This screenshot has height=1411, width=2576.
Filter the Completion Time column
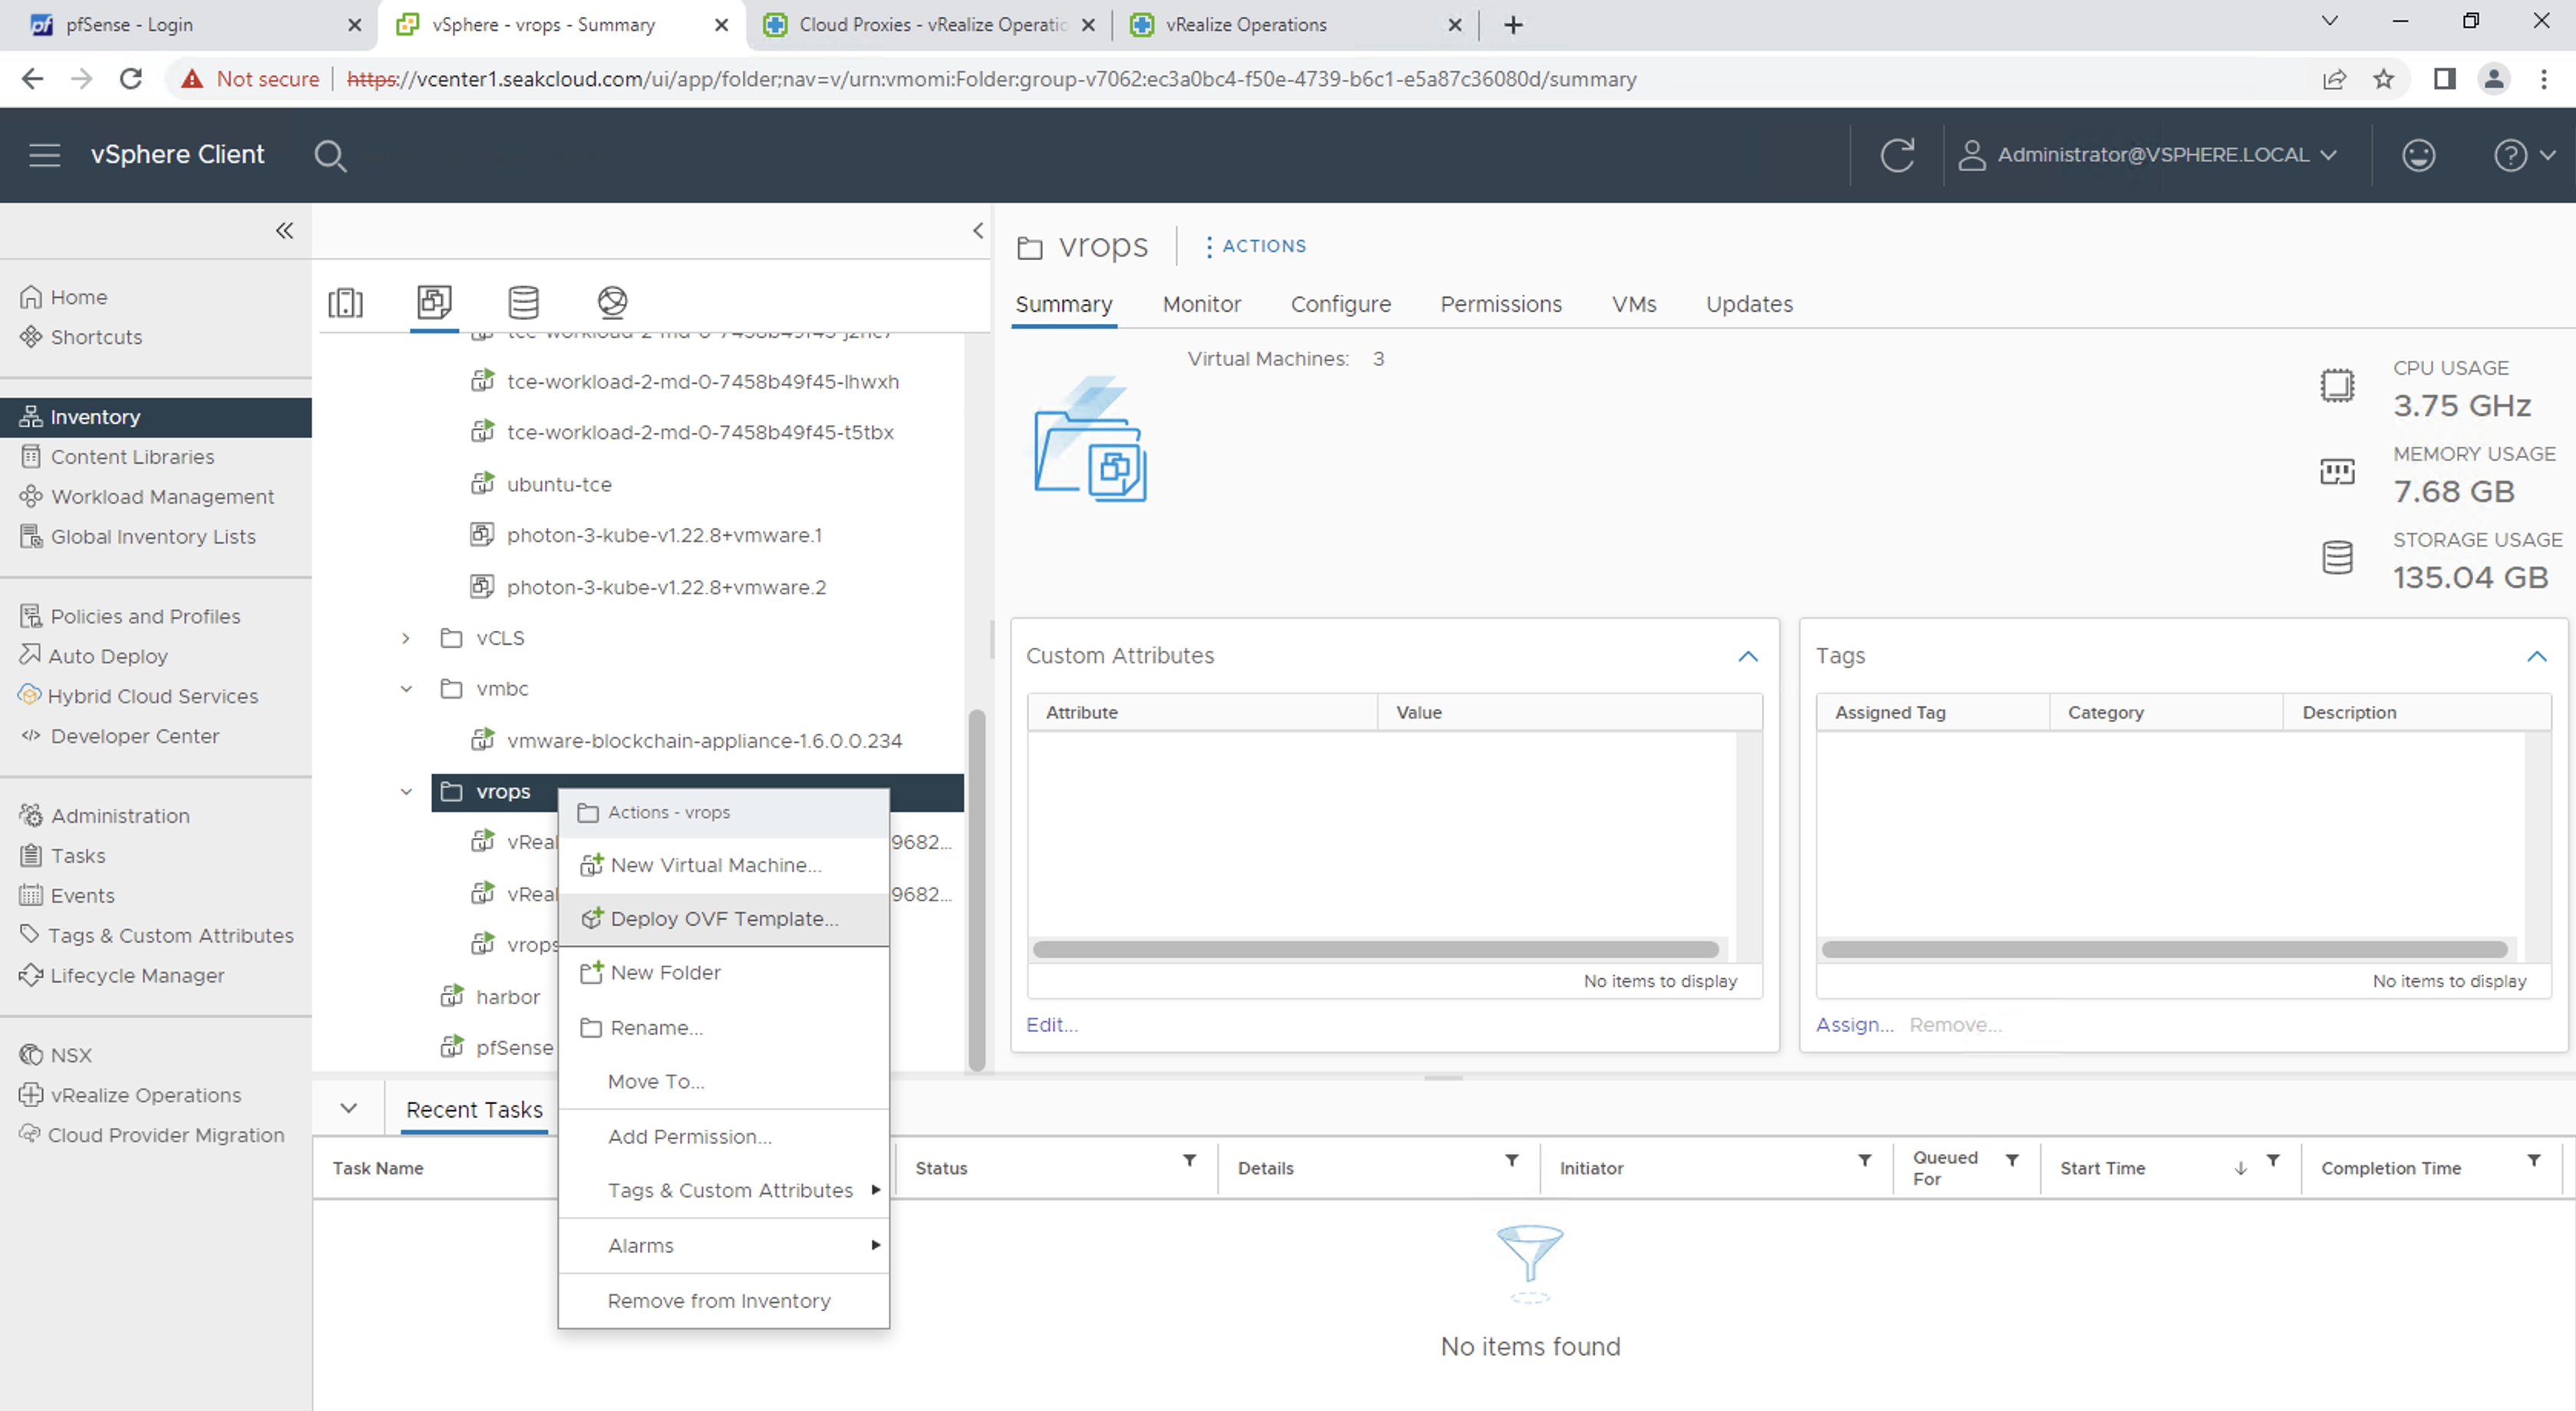pyautogui.click(x=2533, y=1160)
